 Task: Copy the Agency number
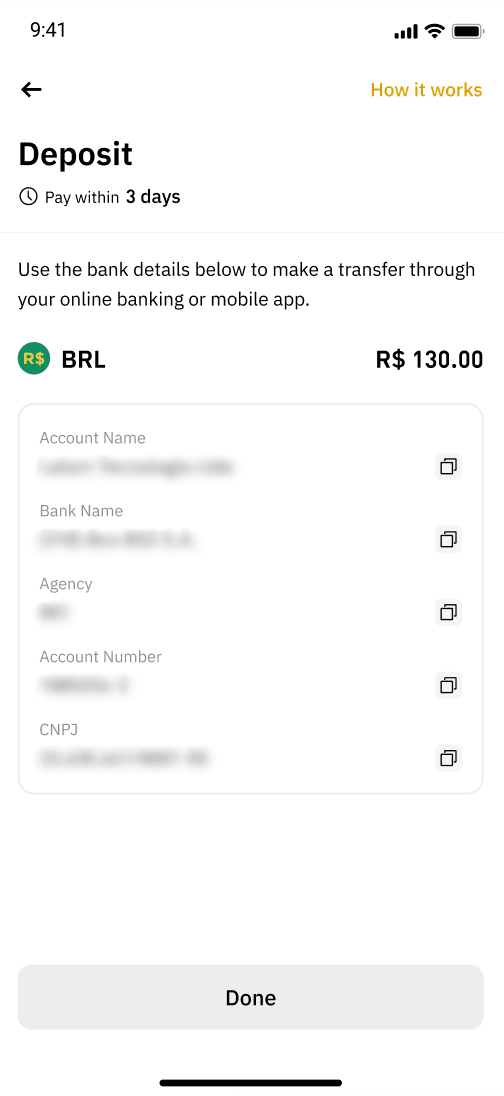tap(448, 612)
